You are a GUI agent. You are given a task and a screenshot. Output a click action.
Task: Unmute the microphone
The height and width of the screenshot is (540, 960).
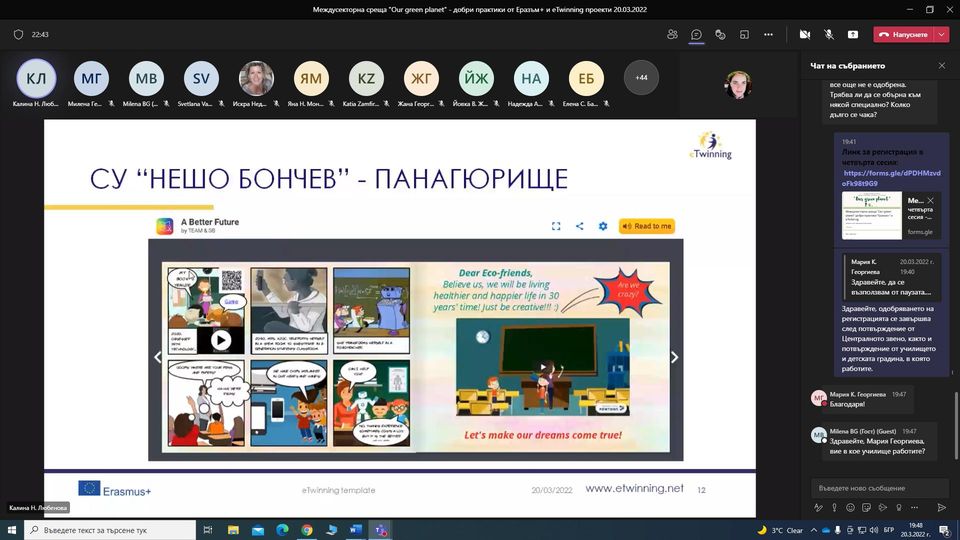pyautogui.click(x=828, y=34)
